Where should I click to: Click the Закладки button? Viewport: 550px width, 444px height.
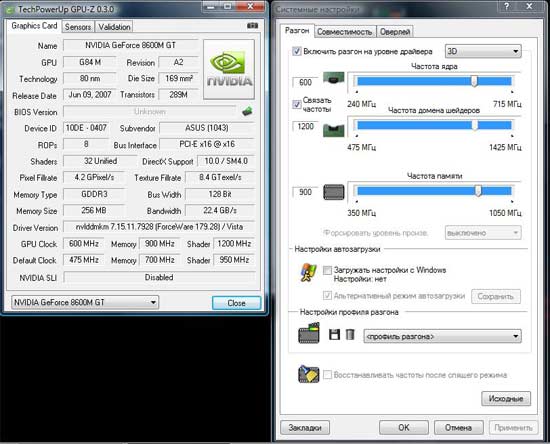pos(305,428)
